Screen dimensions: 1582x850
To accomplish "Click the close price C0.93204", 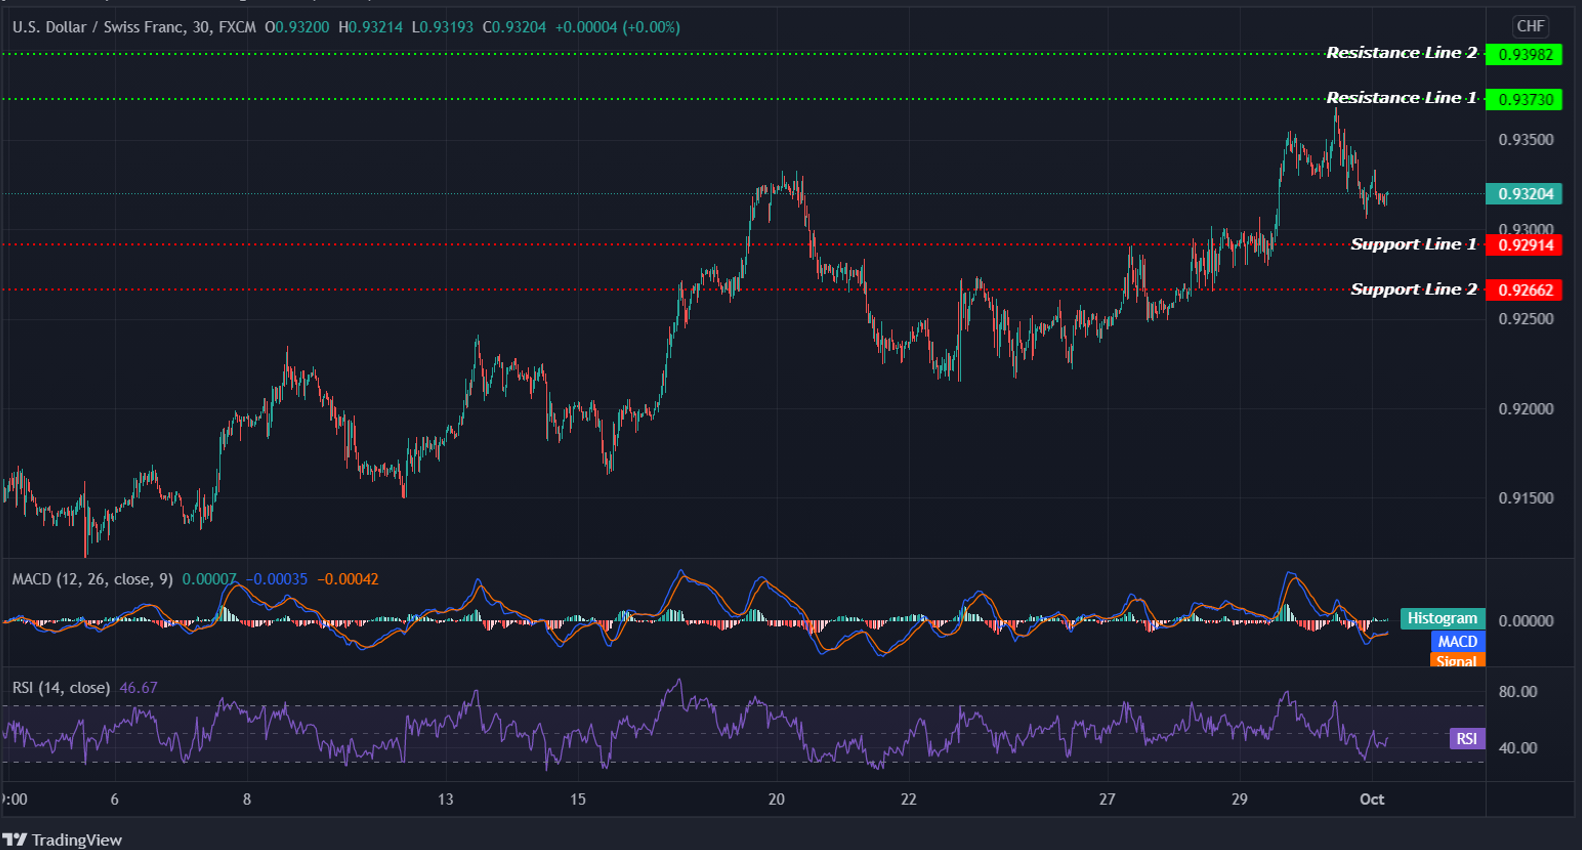I will tap(515, 27).
